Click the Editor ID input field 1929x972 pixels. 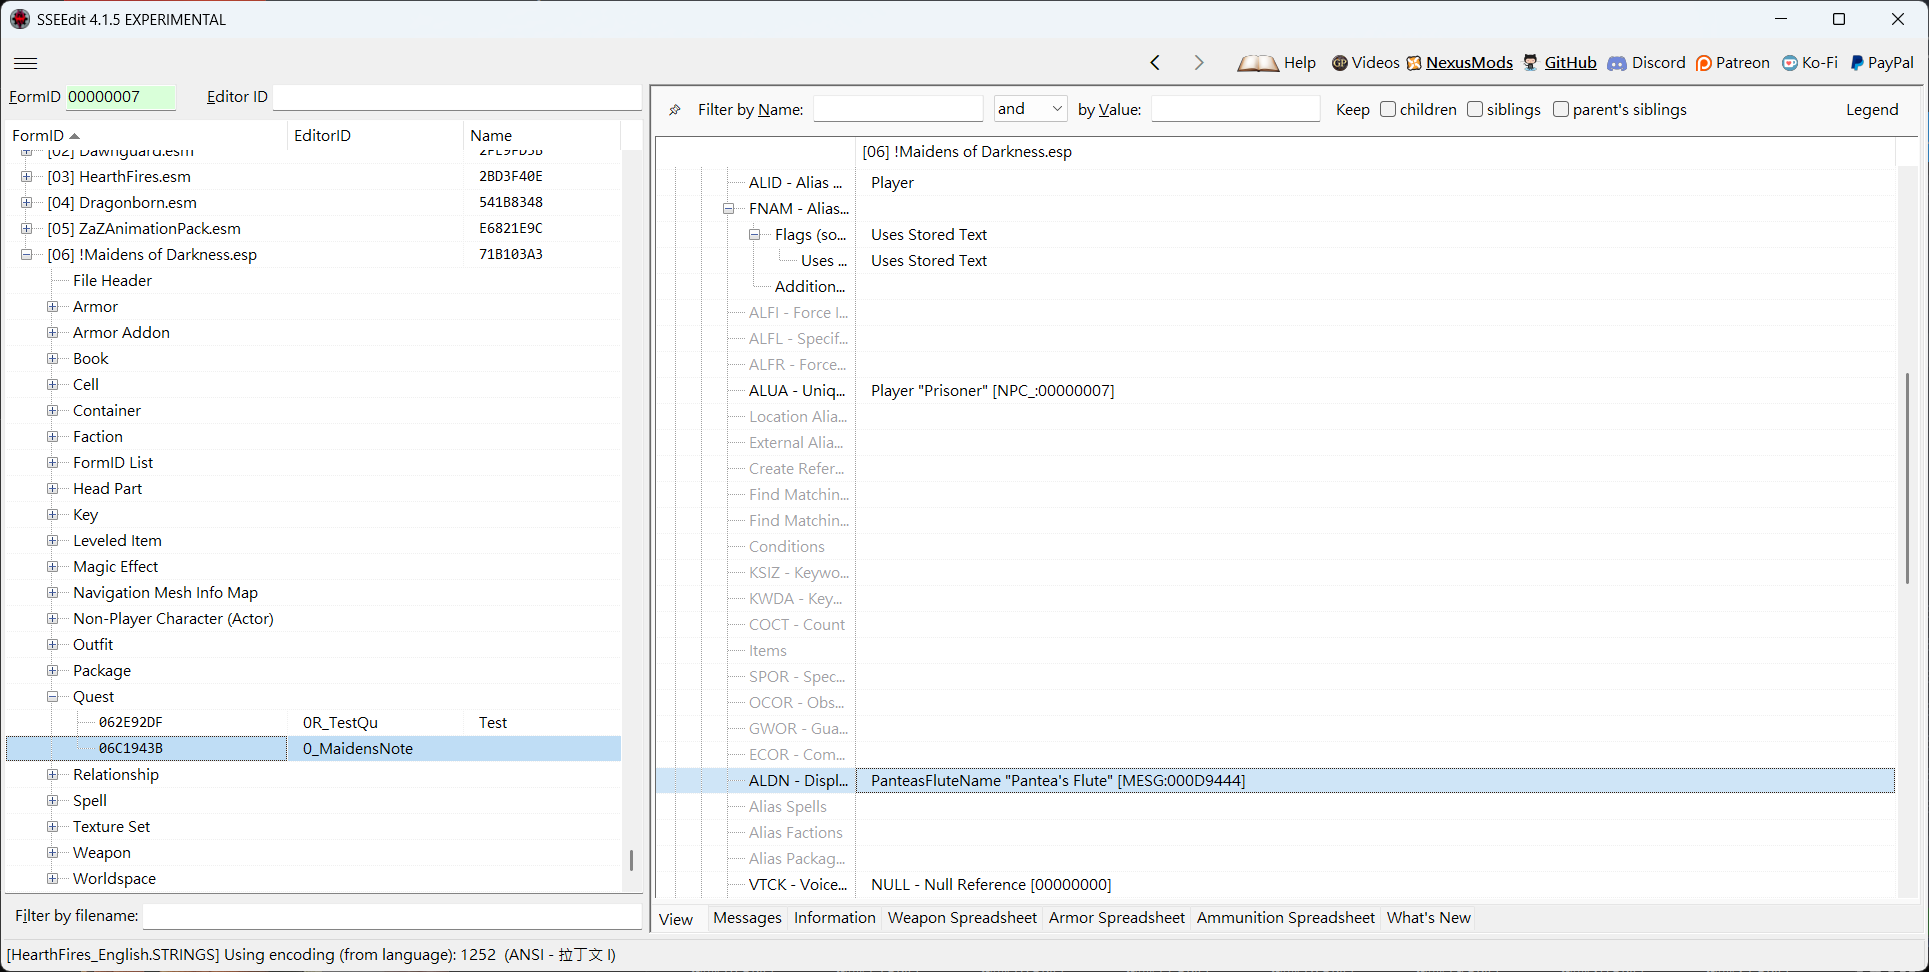[457, 97]
